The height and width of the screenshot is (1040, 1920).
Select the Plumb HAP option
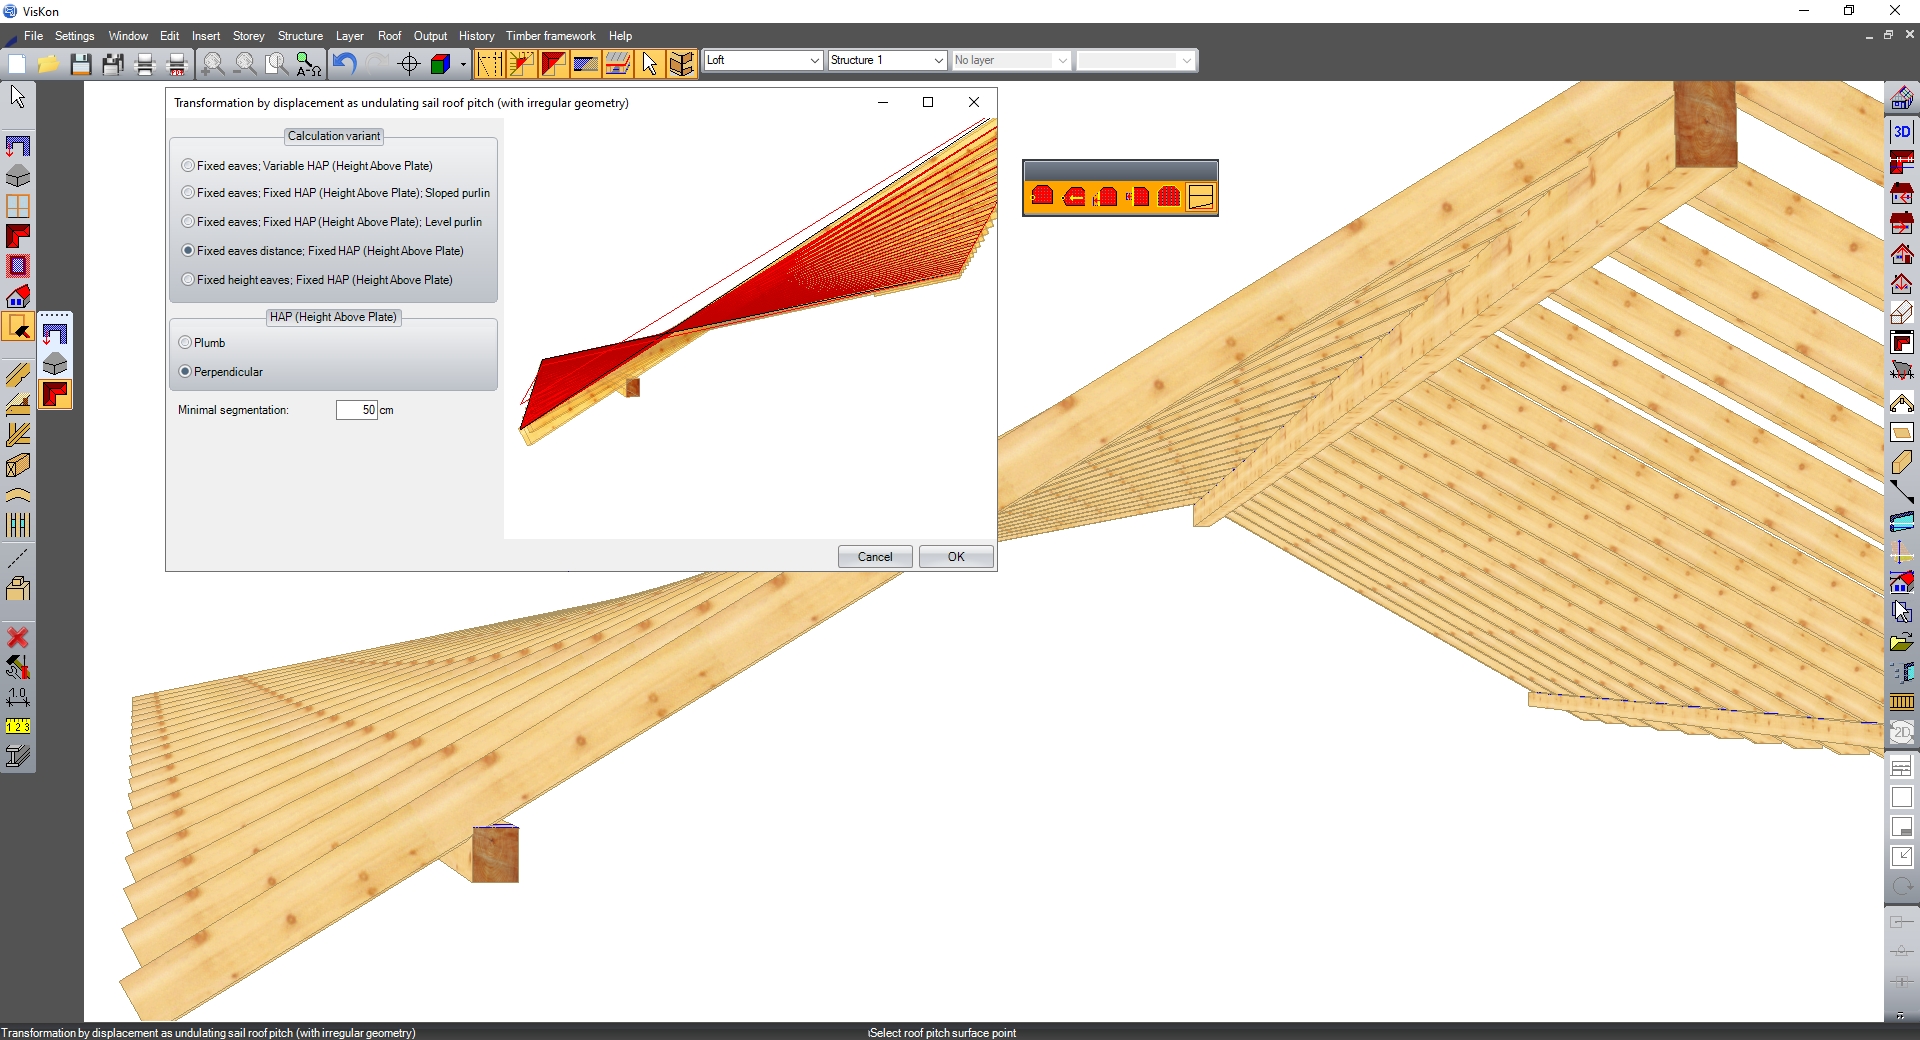pyautogui.click(x=185, y=343)
